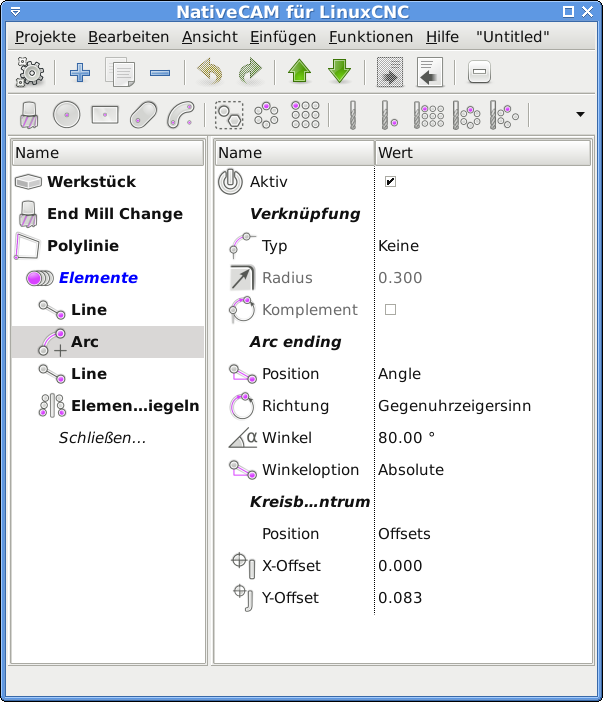Open the window menu triangle in title bar
Image resolution: width=603 pixels, height=702 pixels.
15,12
